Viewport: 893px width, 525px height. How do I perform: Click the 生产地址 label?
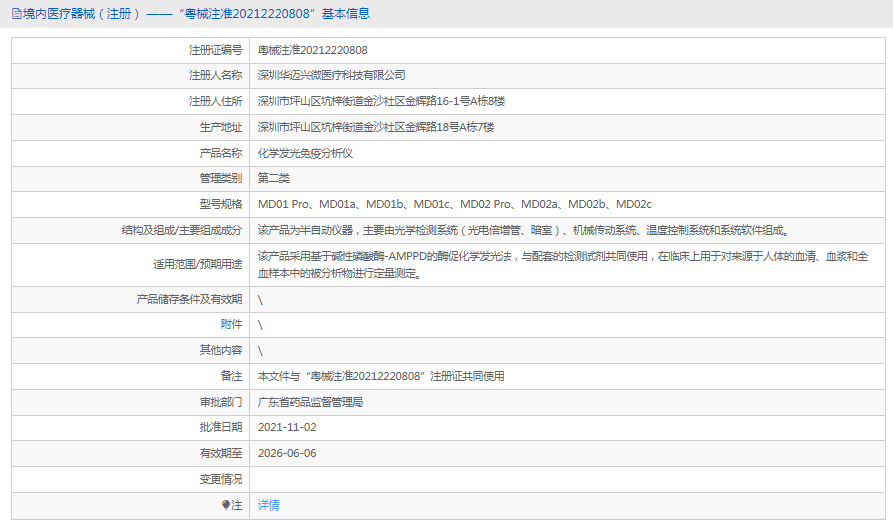[x=220, y=127]
